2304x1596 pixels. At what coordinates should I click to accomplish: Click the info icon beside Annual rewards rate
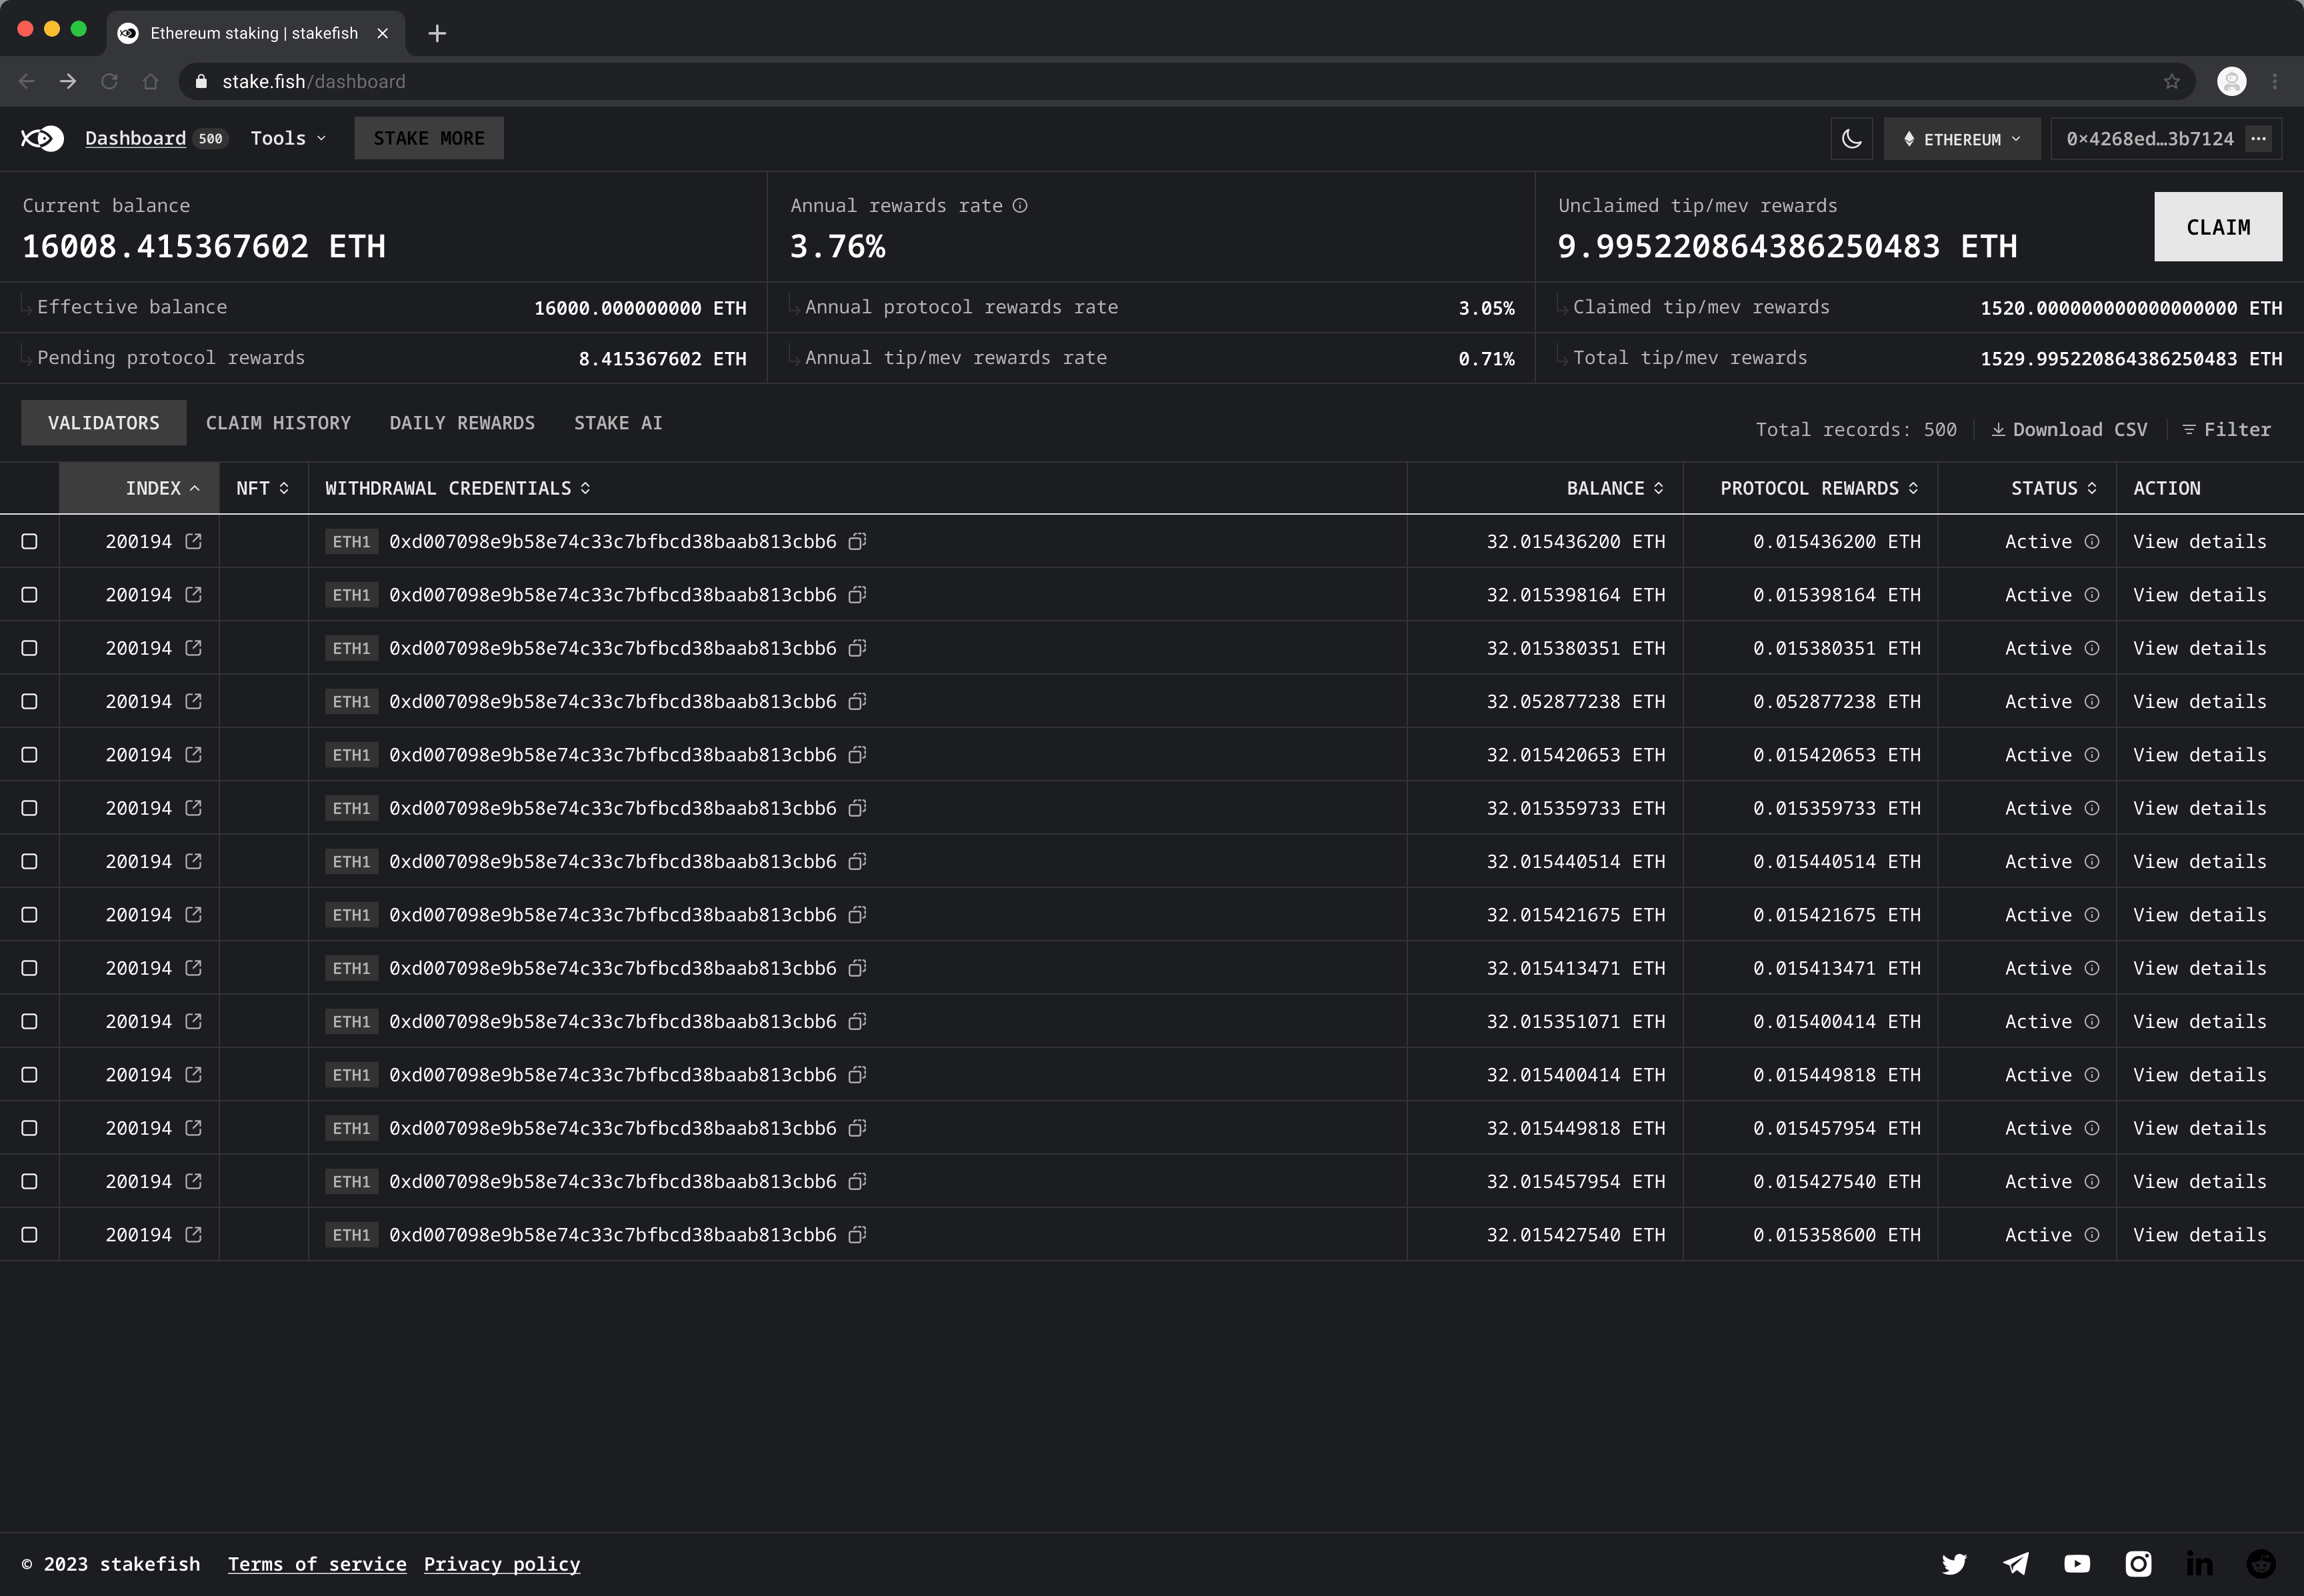click(1019, 206)
